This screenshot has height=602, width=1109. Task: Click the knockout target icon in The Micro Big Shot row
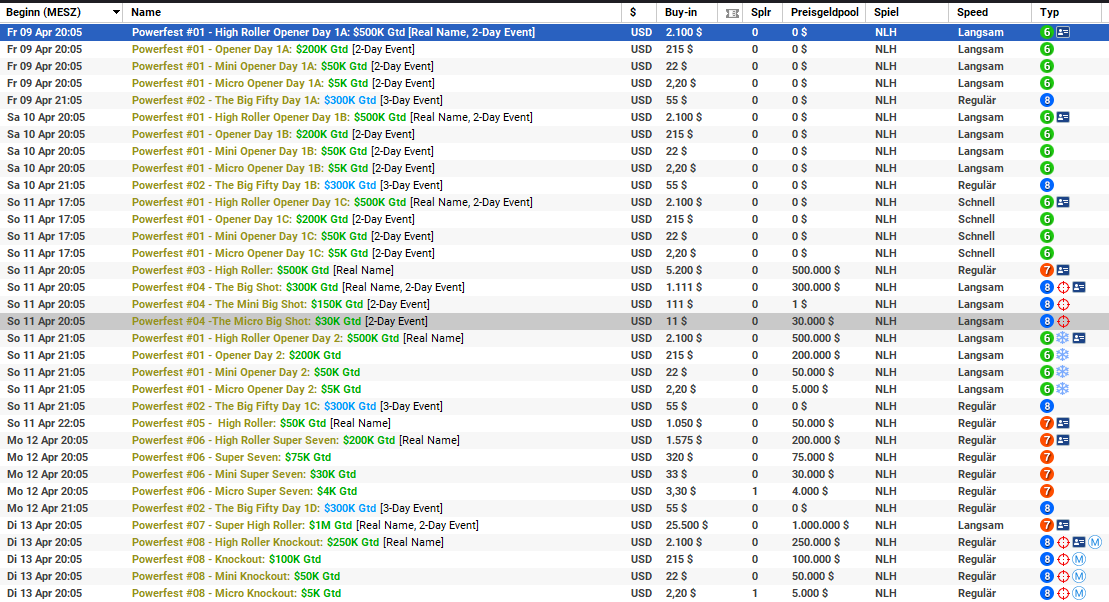[1063, 321]
